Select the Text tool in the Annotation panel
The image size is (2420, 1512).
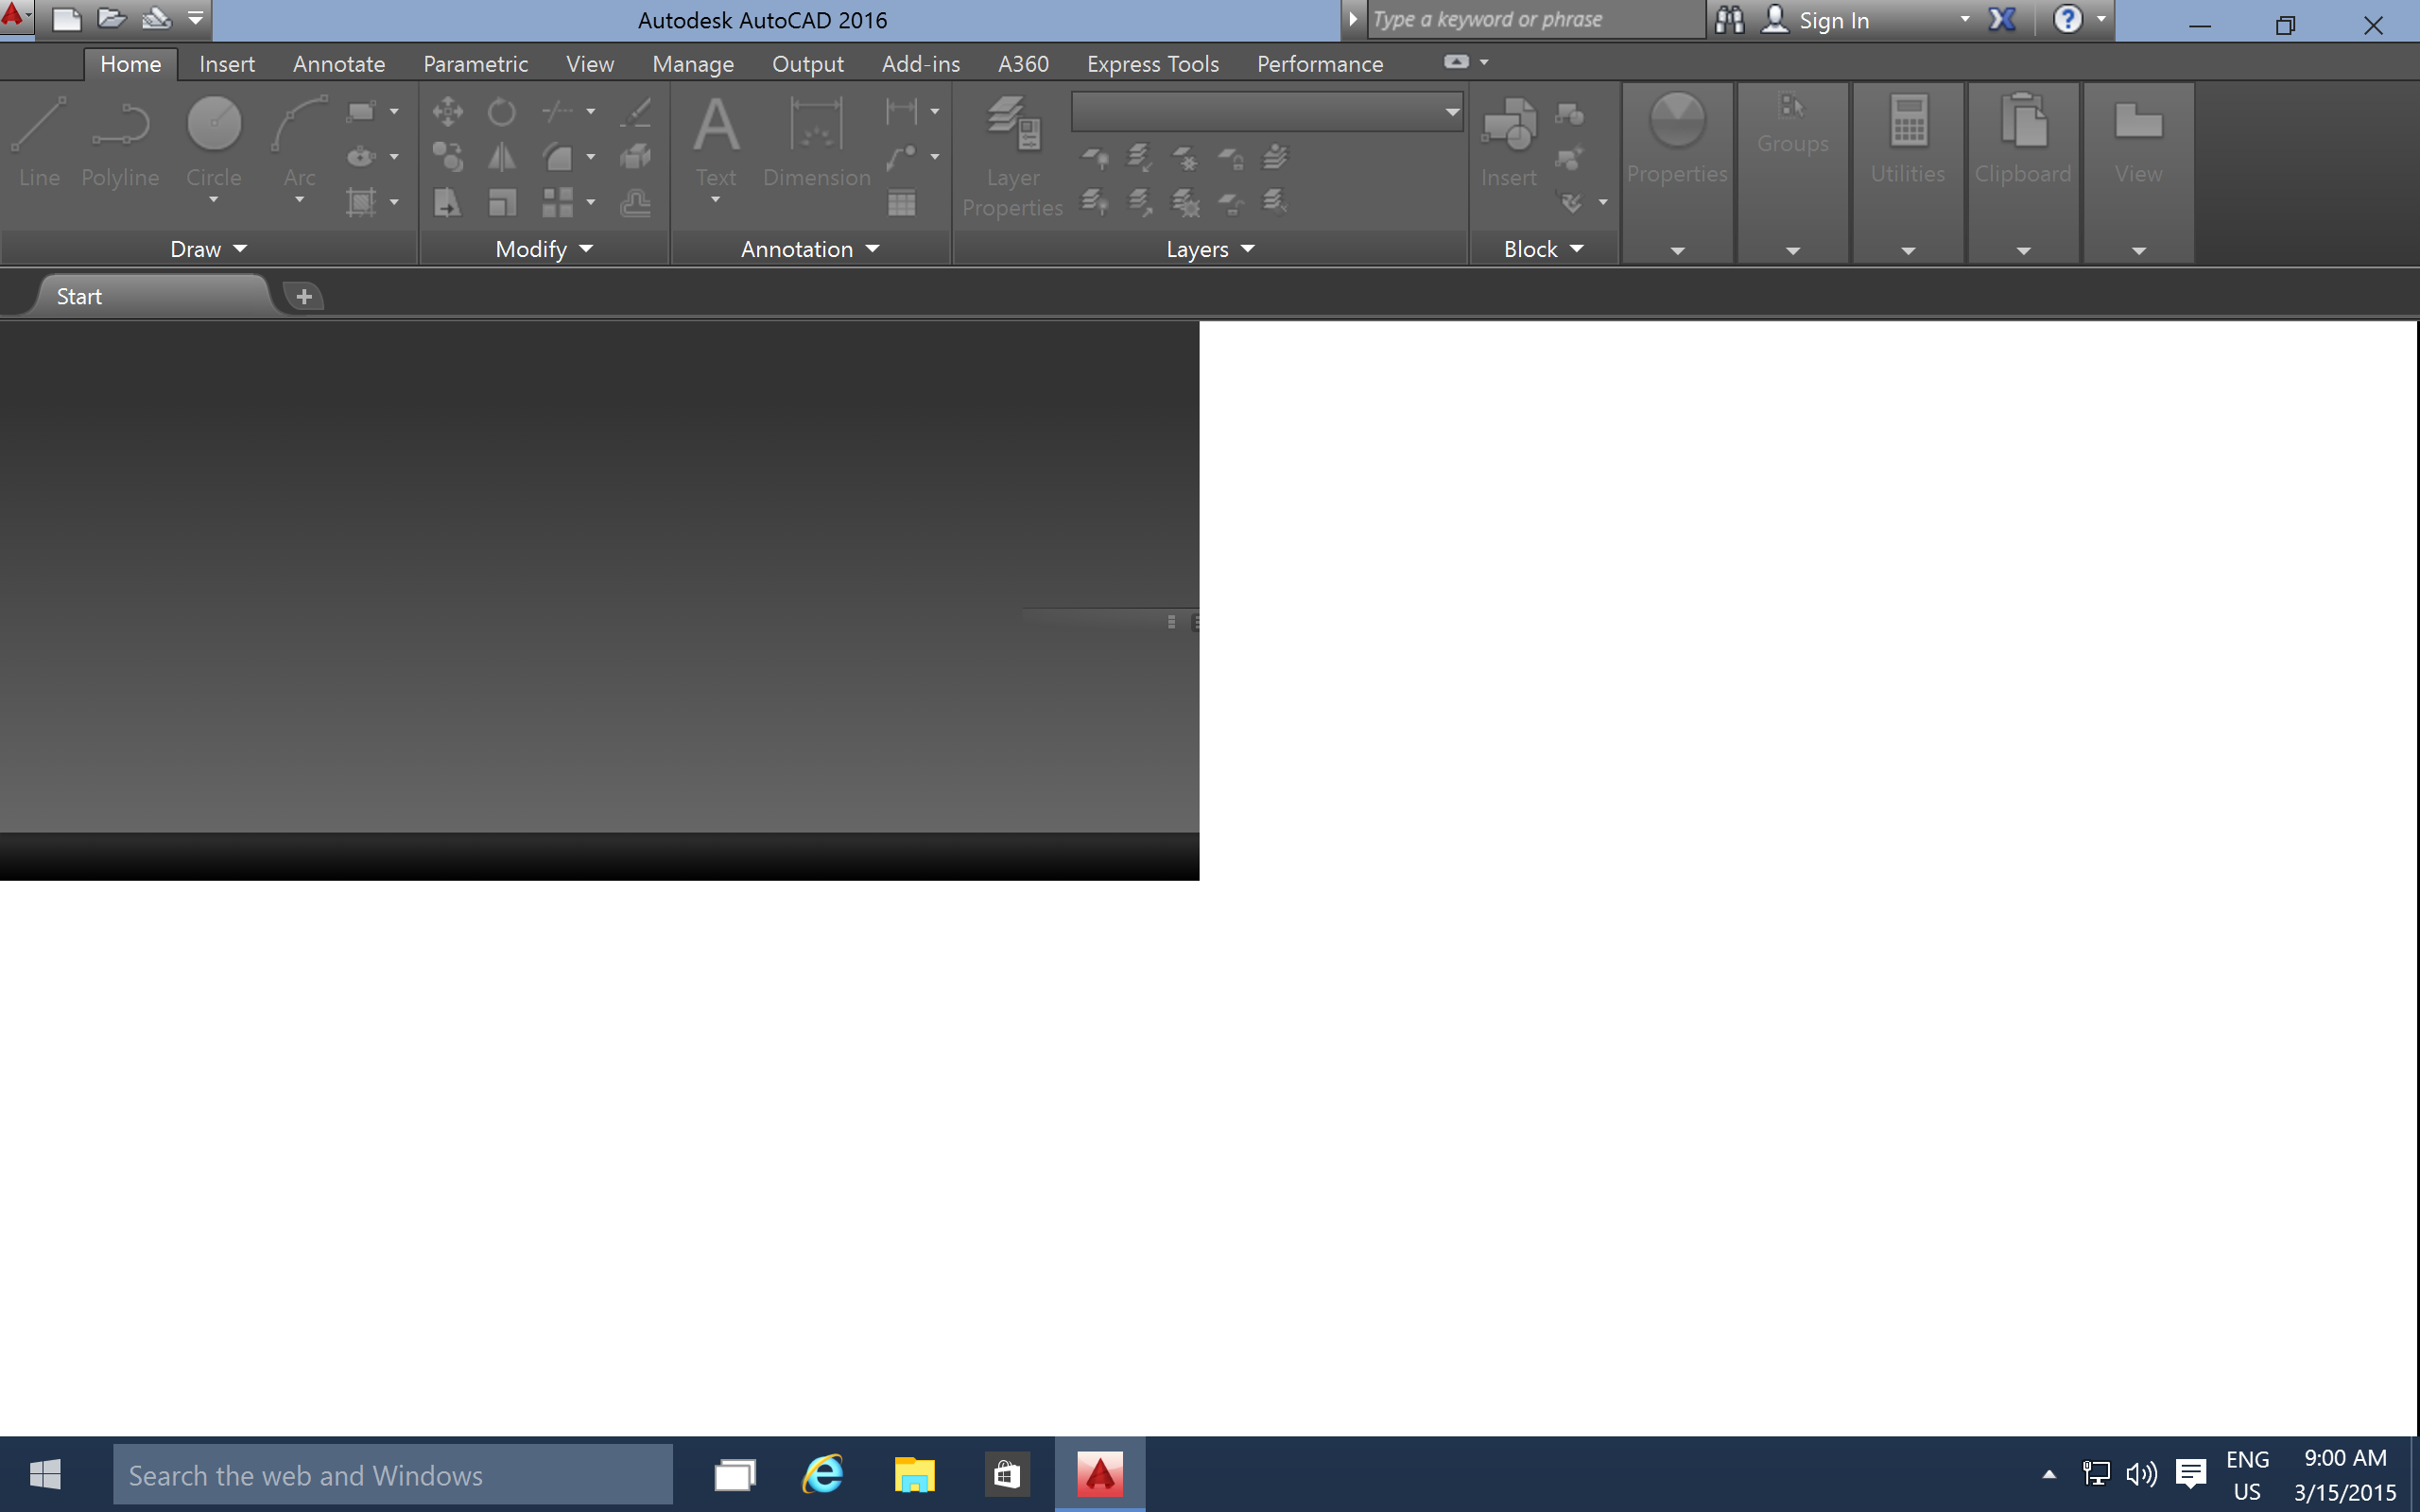tap(716, 142)
